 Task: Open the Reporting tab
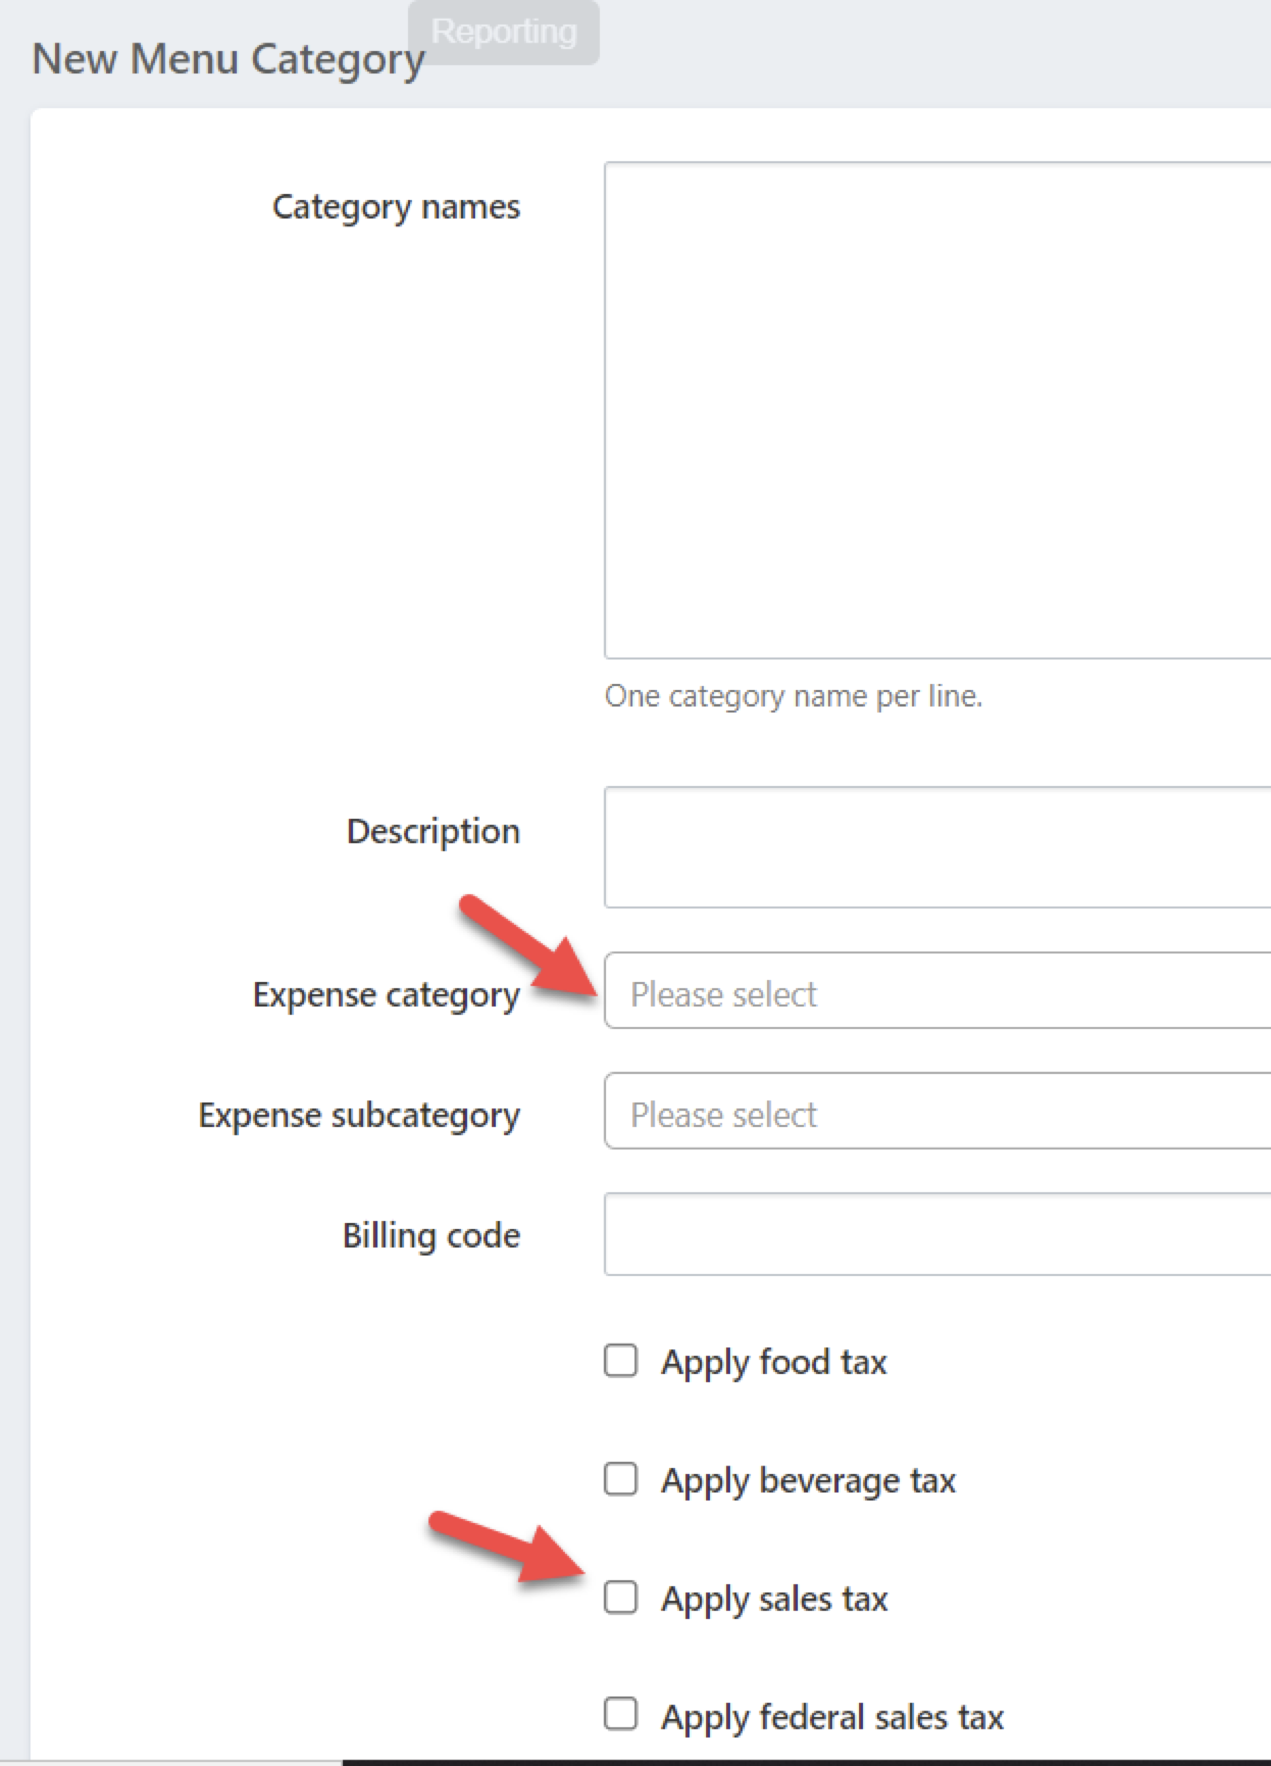point(503,32)
